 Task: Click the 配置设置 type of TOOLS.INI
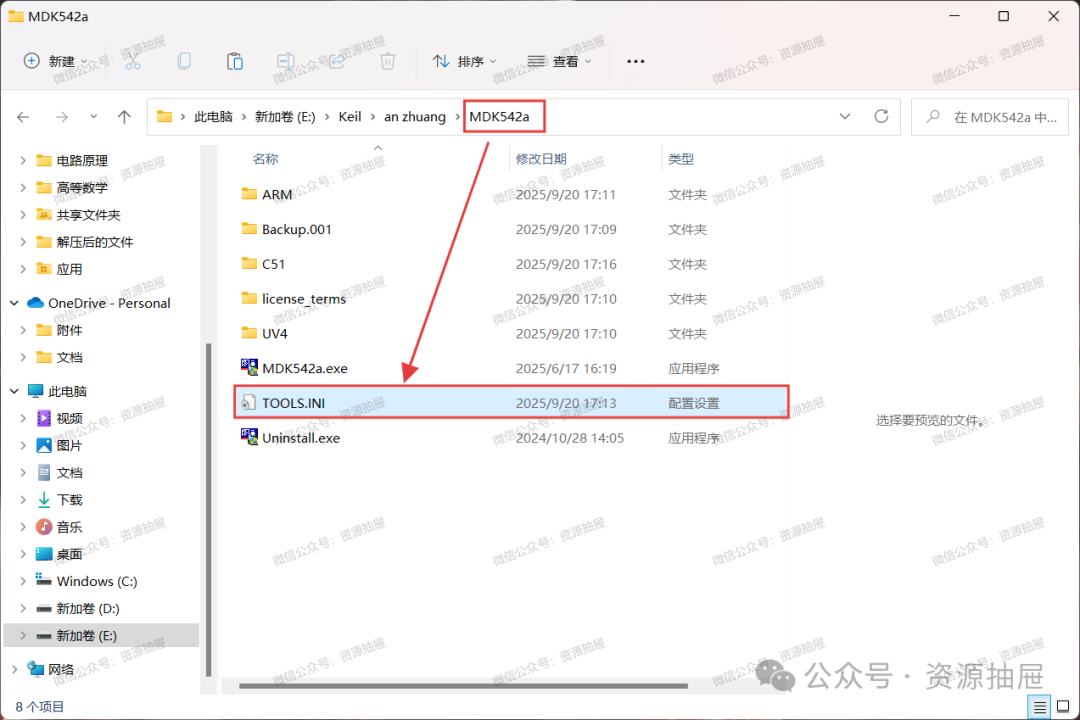694,403
